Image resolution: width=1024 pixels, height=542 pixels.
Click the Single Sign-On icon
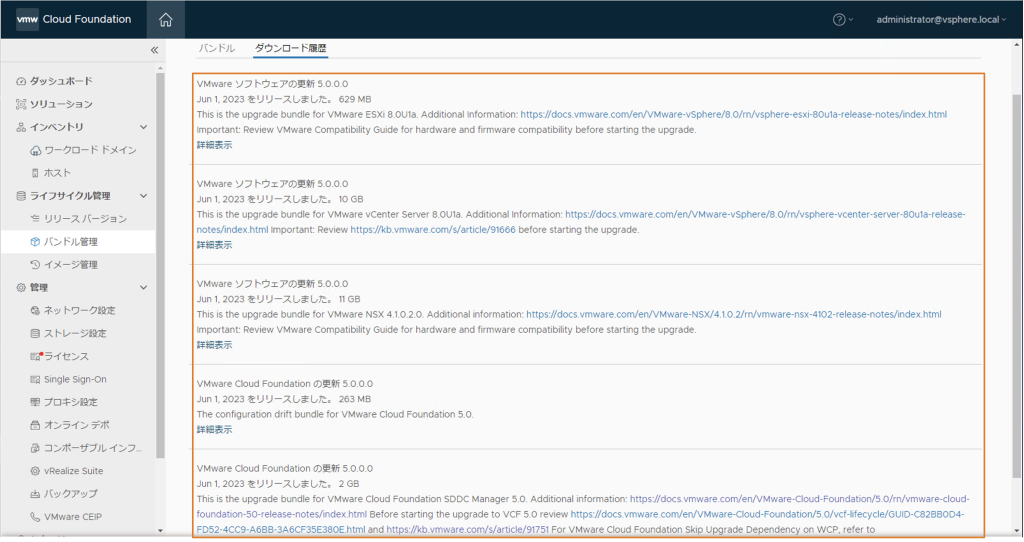pyautogui.click(x=35, y=379)
